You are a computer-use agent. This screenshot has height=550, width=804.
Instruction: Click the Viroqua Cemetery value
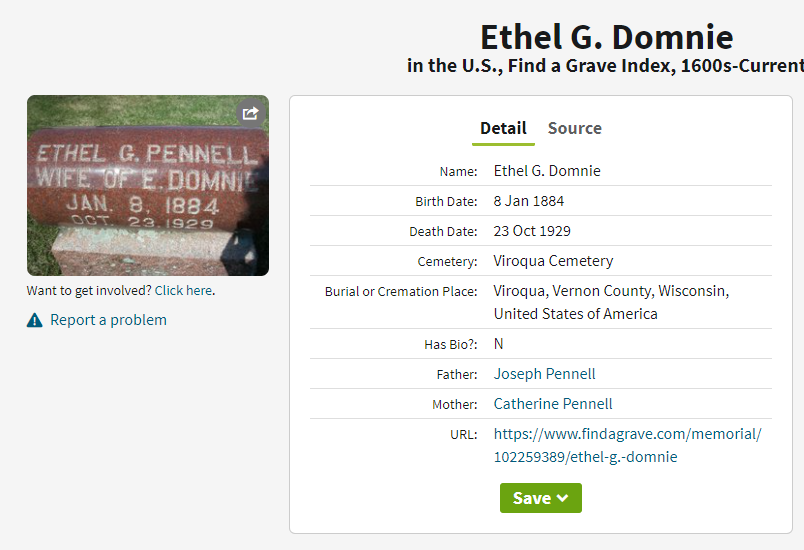click(x=553, y=261)
